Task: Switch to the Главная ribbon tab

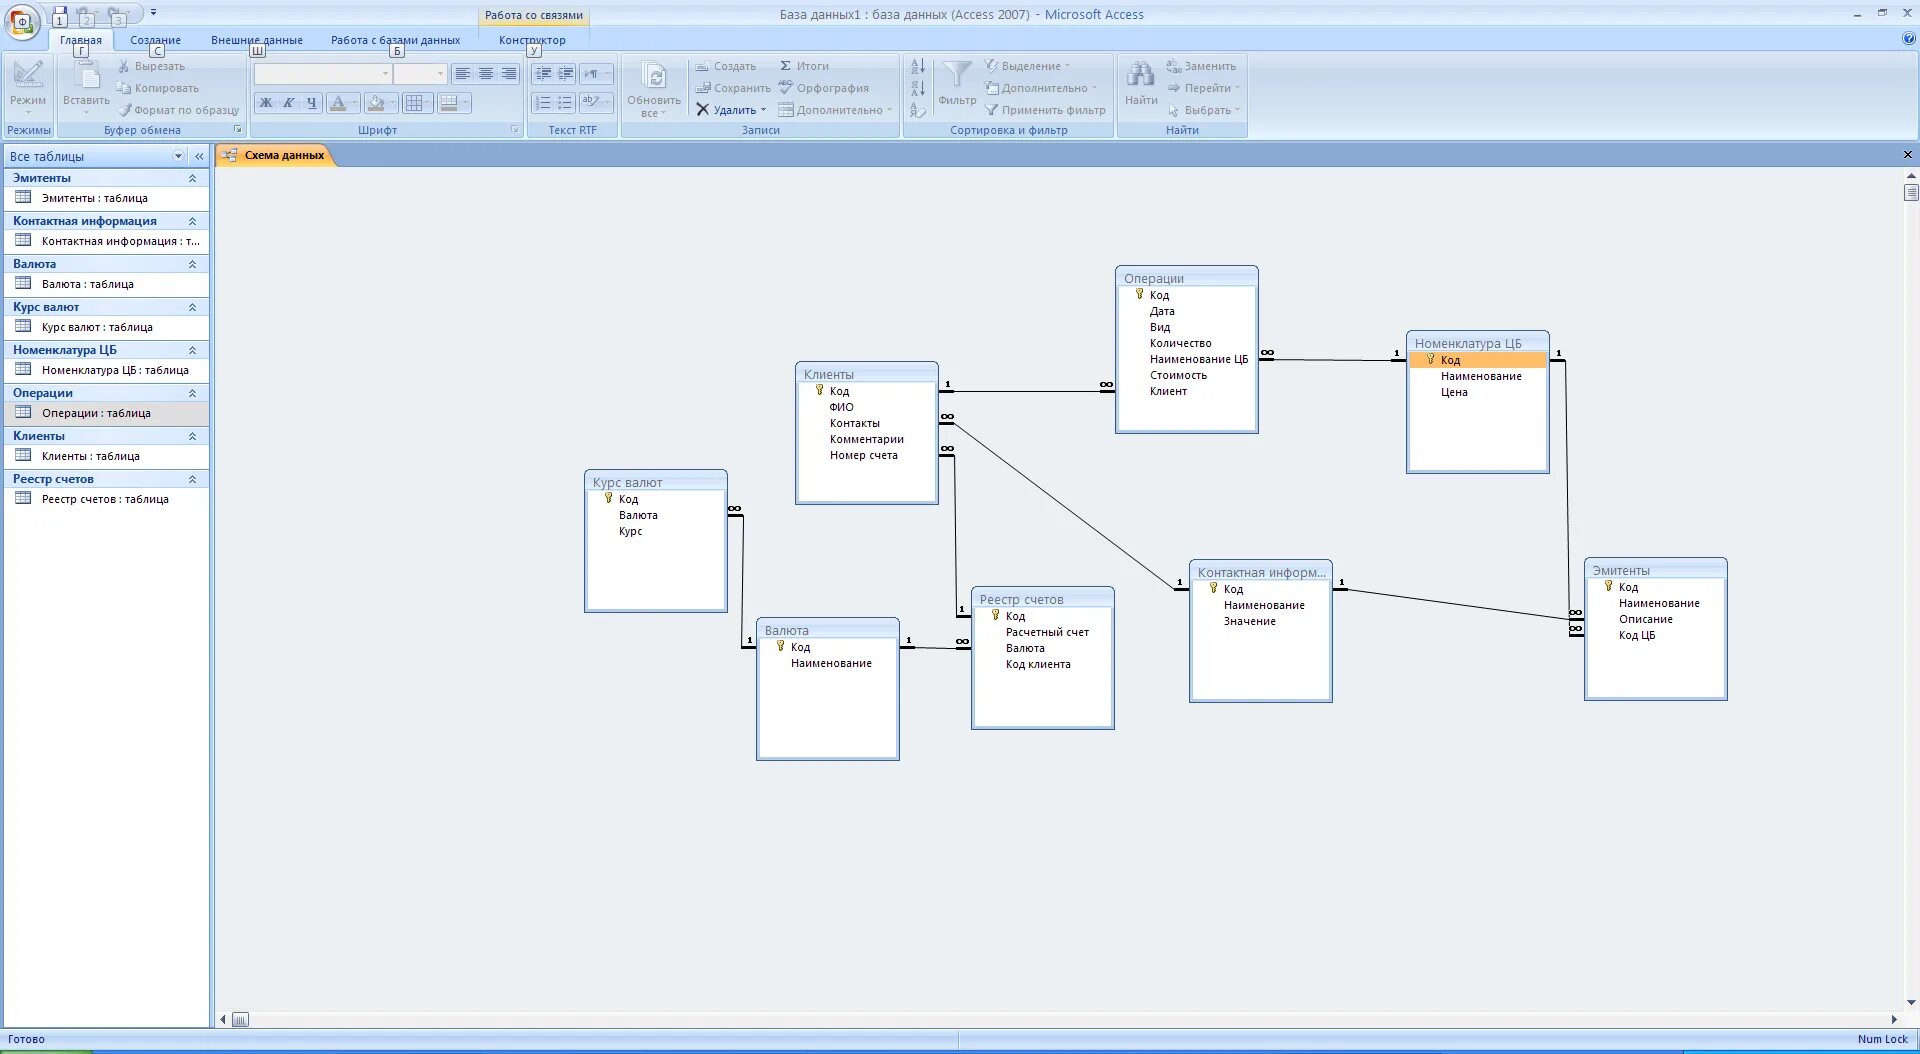Action: point(81,40)
